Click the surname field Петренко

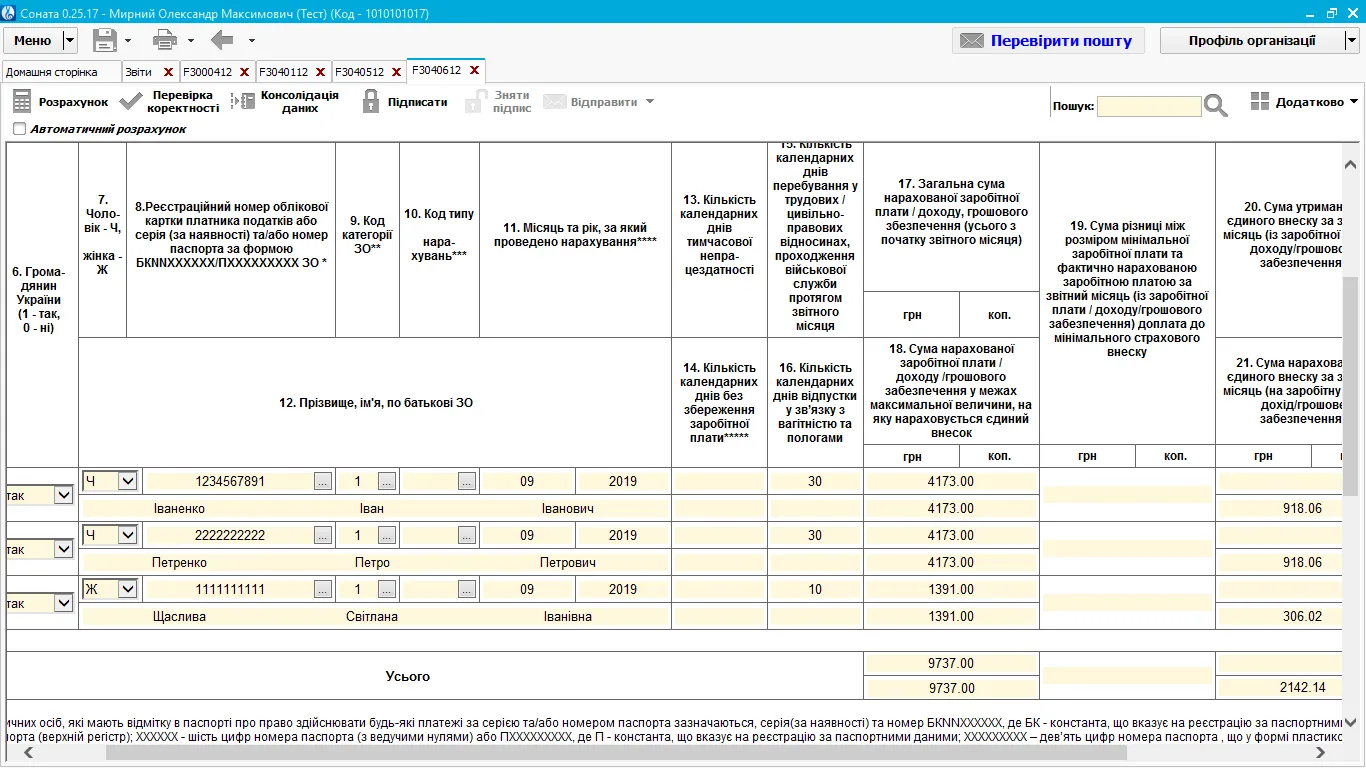point(180,562)
